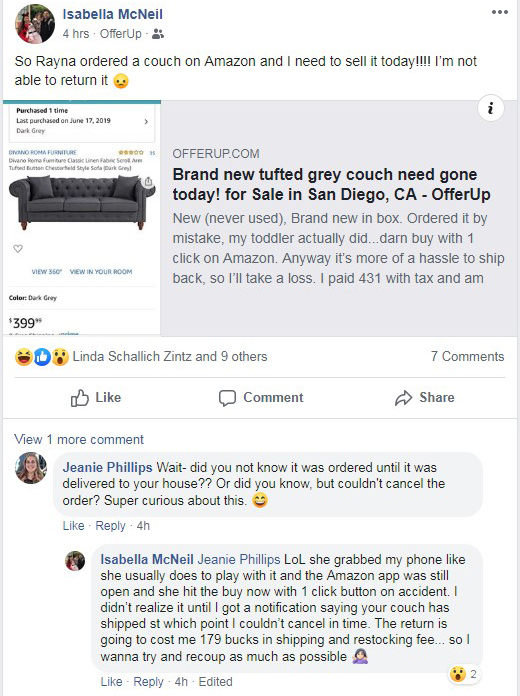520x696 pixels.
Task: Open the post options three-dot menu
Action: 500,12
